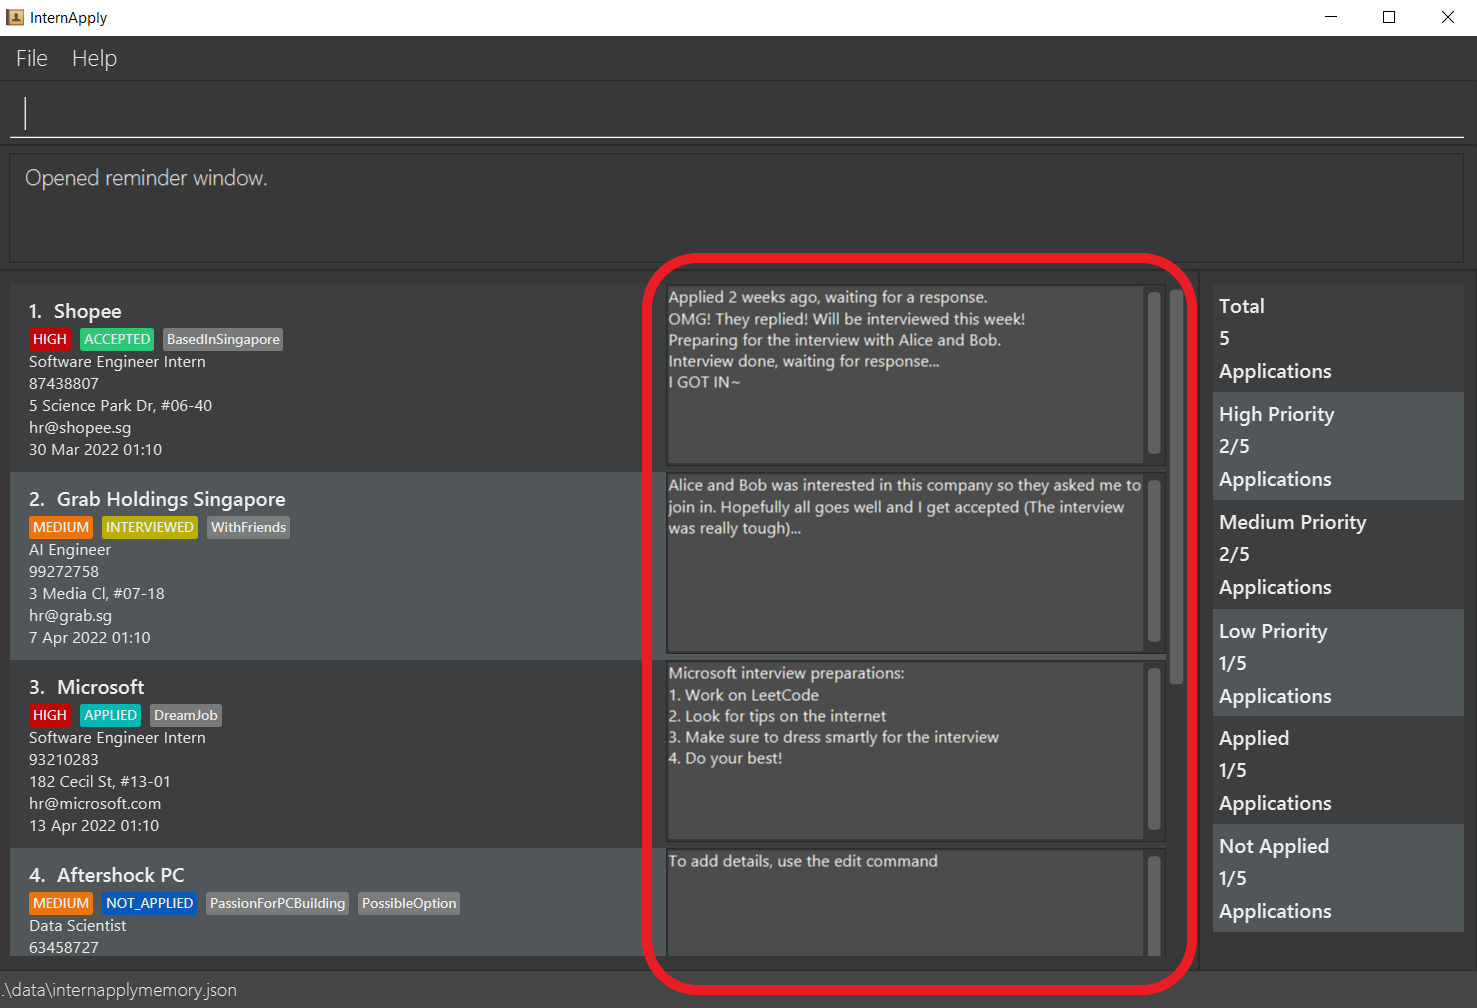Screen dimensions: 1477x1008
Task: Click the MEDIUM priority badge on Grab Holdings
Action: pos(60,527)
